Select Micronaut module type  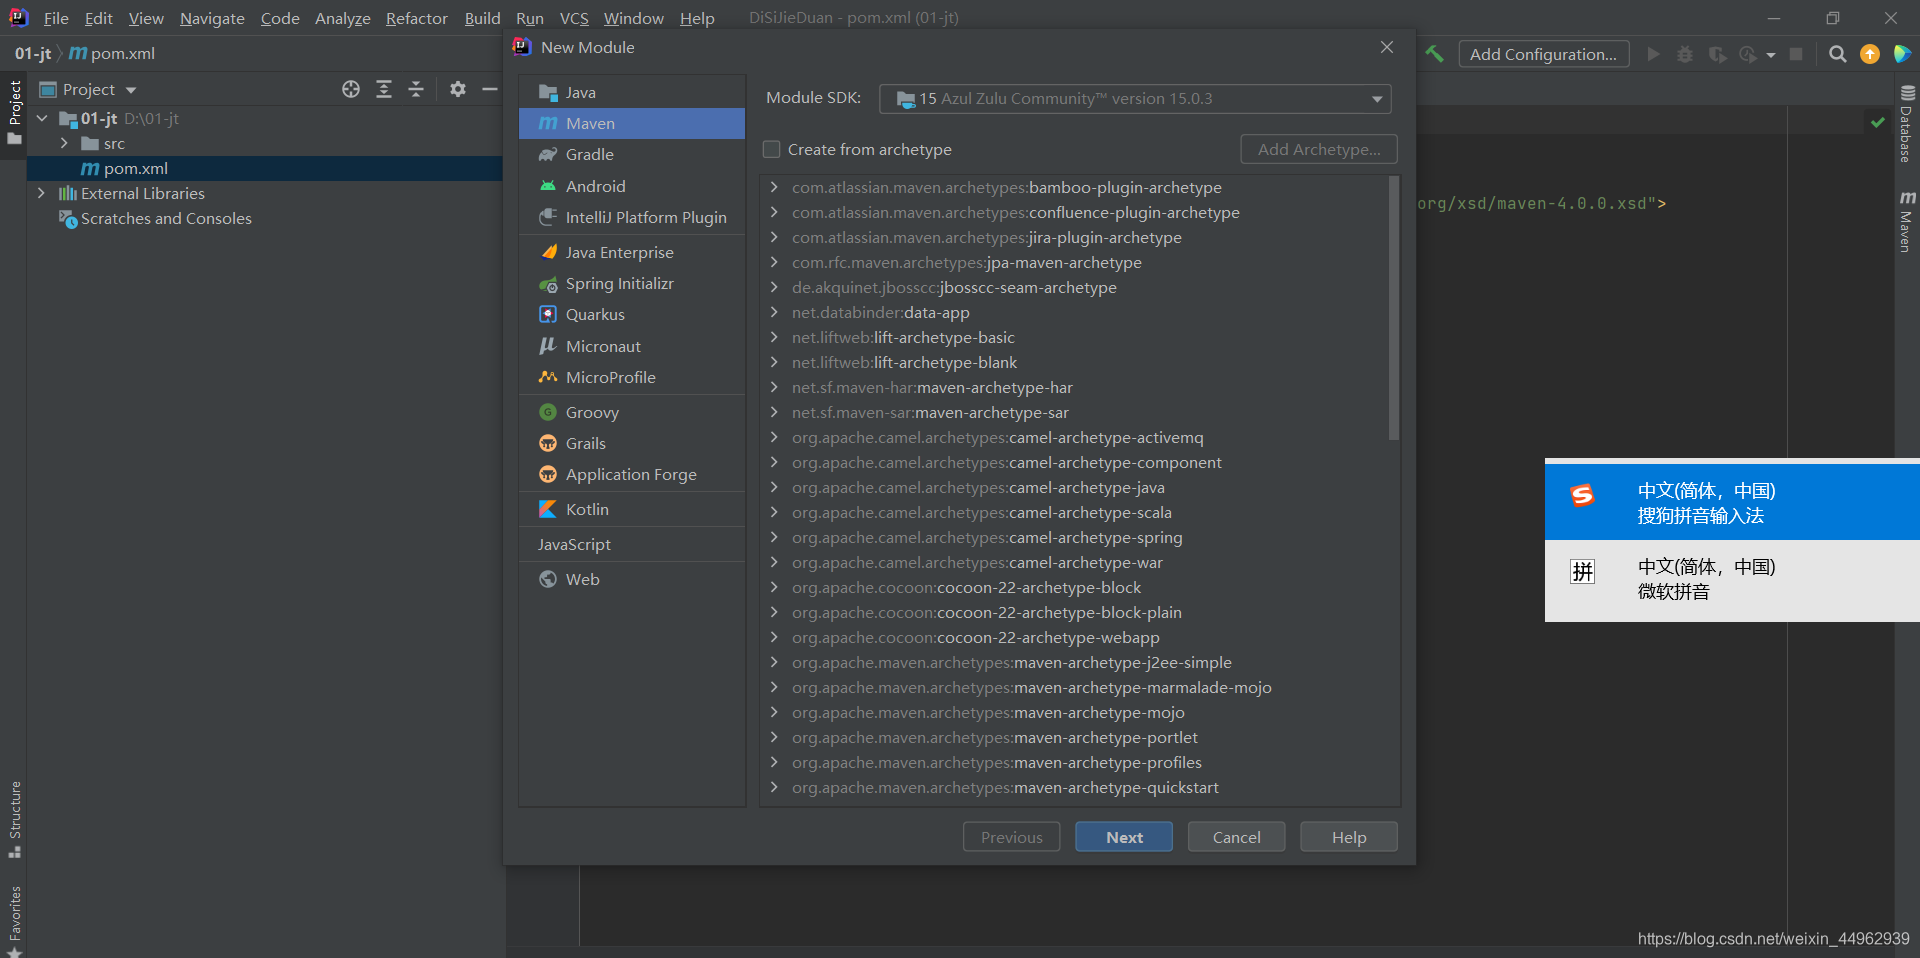pos(632,346)
